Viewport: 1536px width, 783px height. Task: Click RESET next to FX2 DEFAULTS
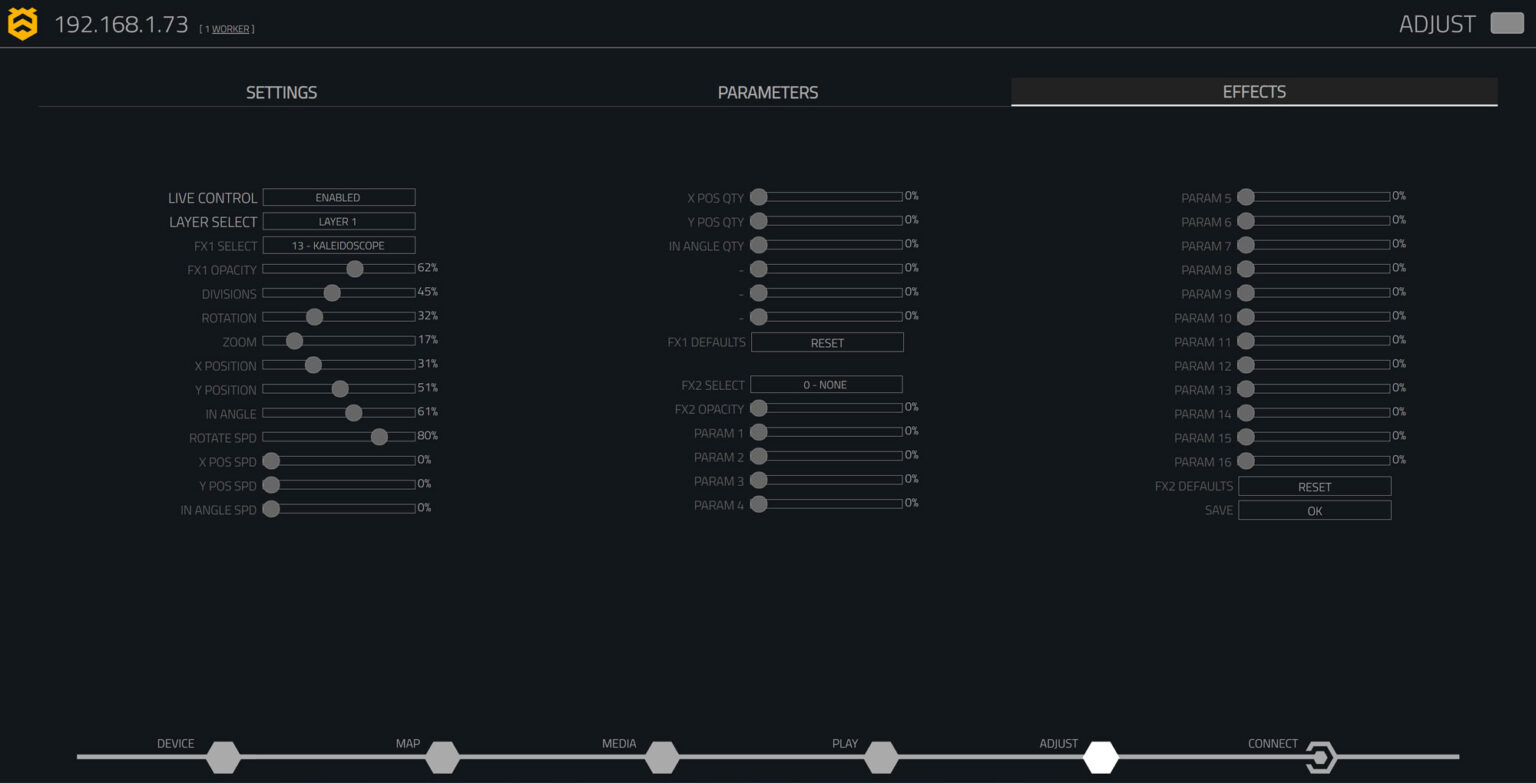pos(1314,485)
